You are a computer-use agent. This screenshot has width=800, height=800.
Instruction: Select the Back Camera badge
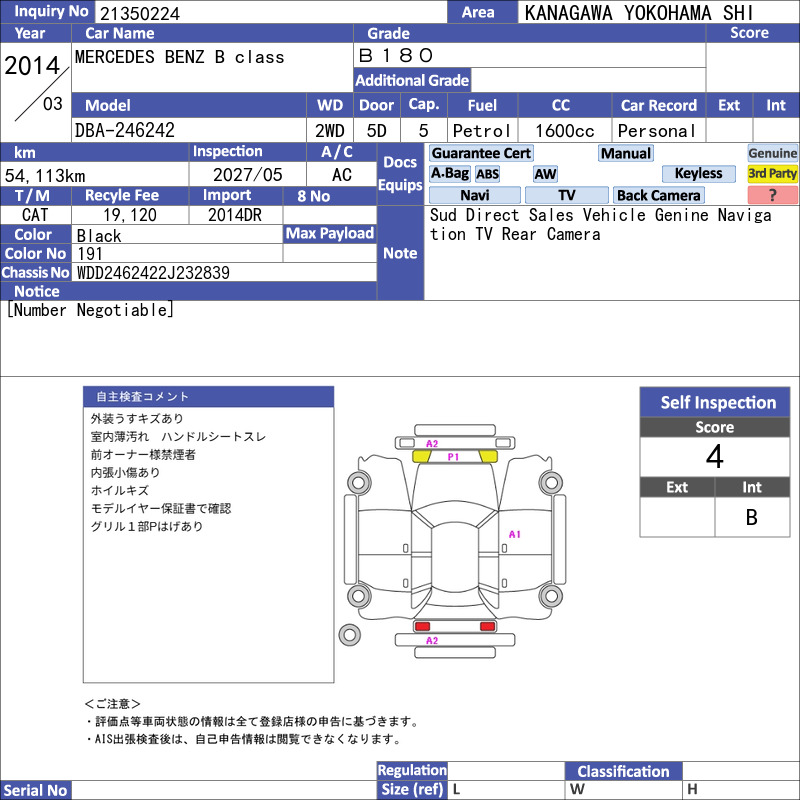(x=658, y=195)
